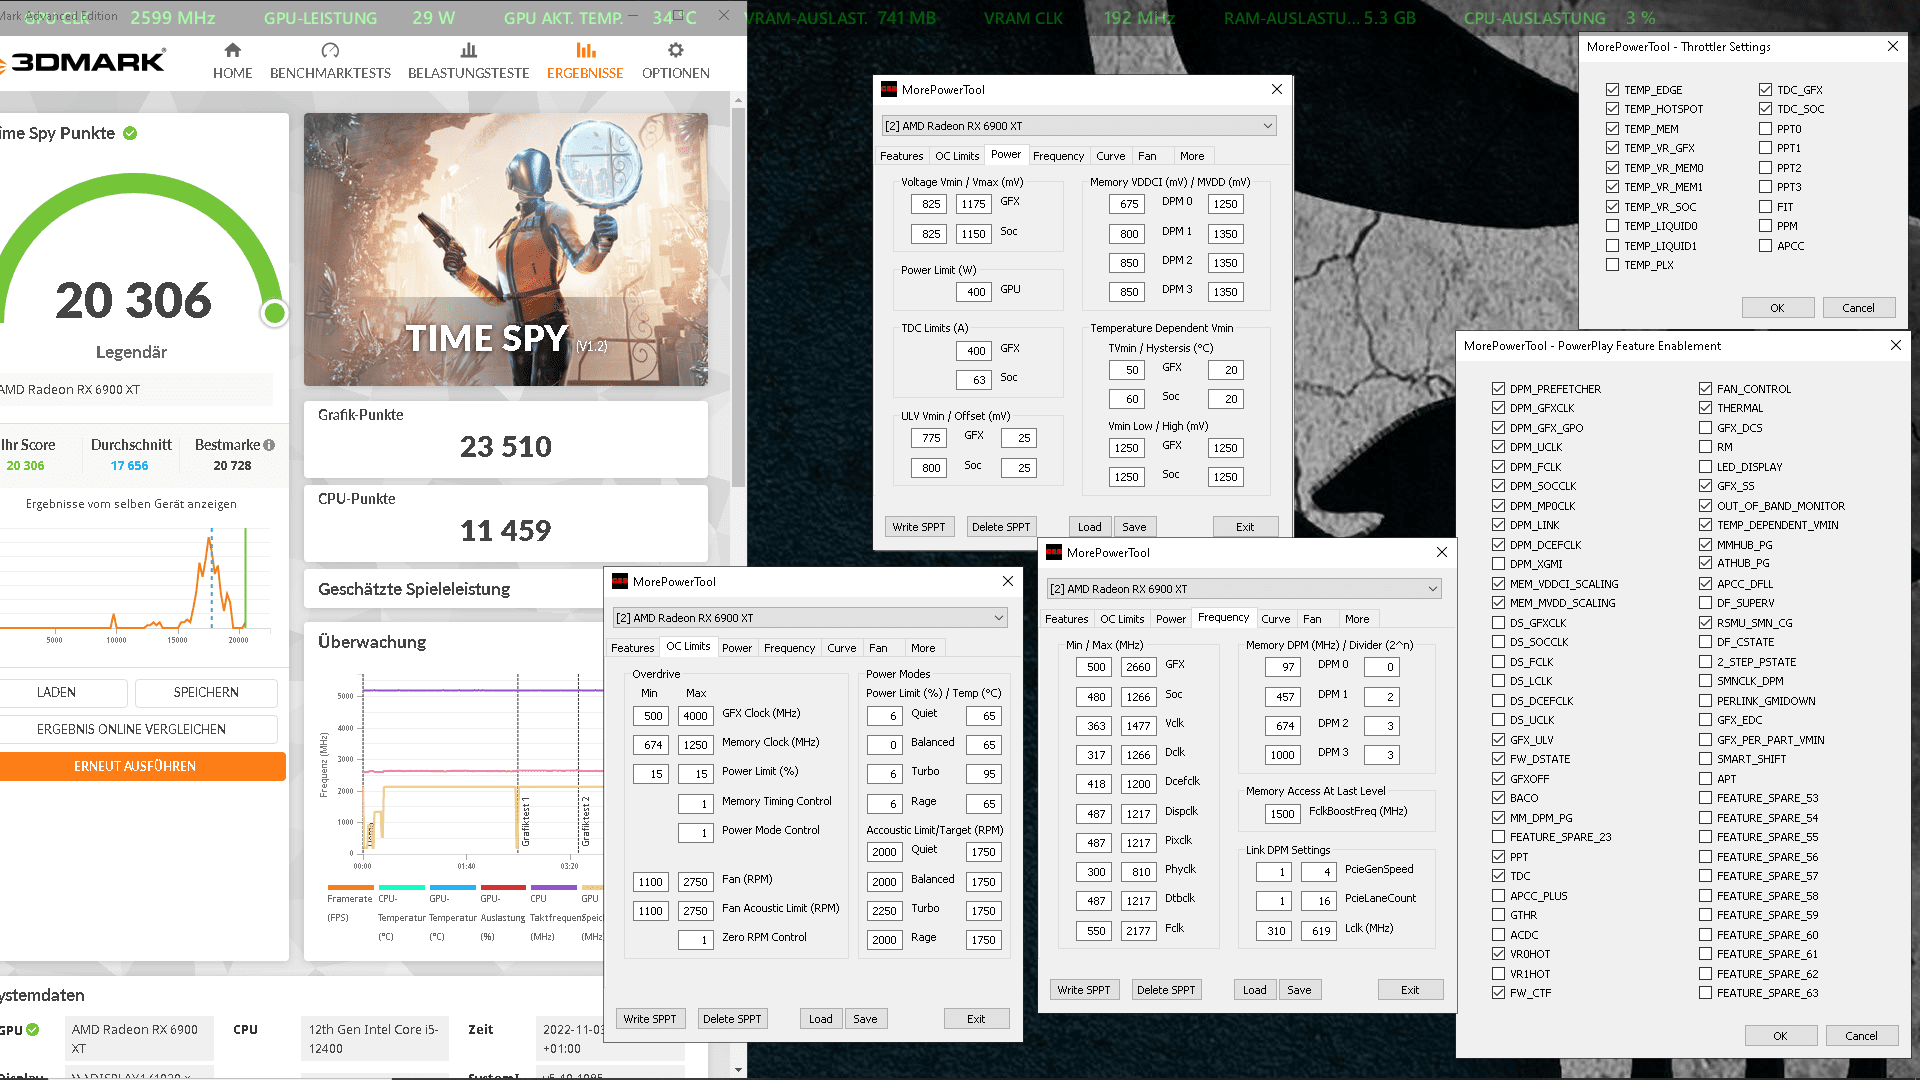
Task: Toggle GFXOFF feature checkbox
Action: (1498, 779)
